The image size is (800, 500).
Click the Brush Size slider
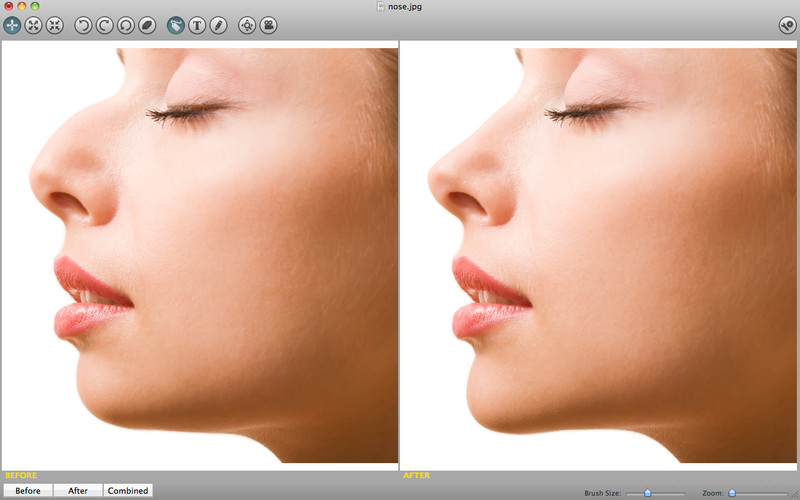(655, 493)
